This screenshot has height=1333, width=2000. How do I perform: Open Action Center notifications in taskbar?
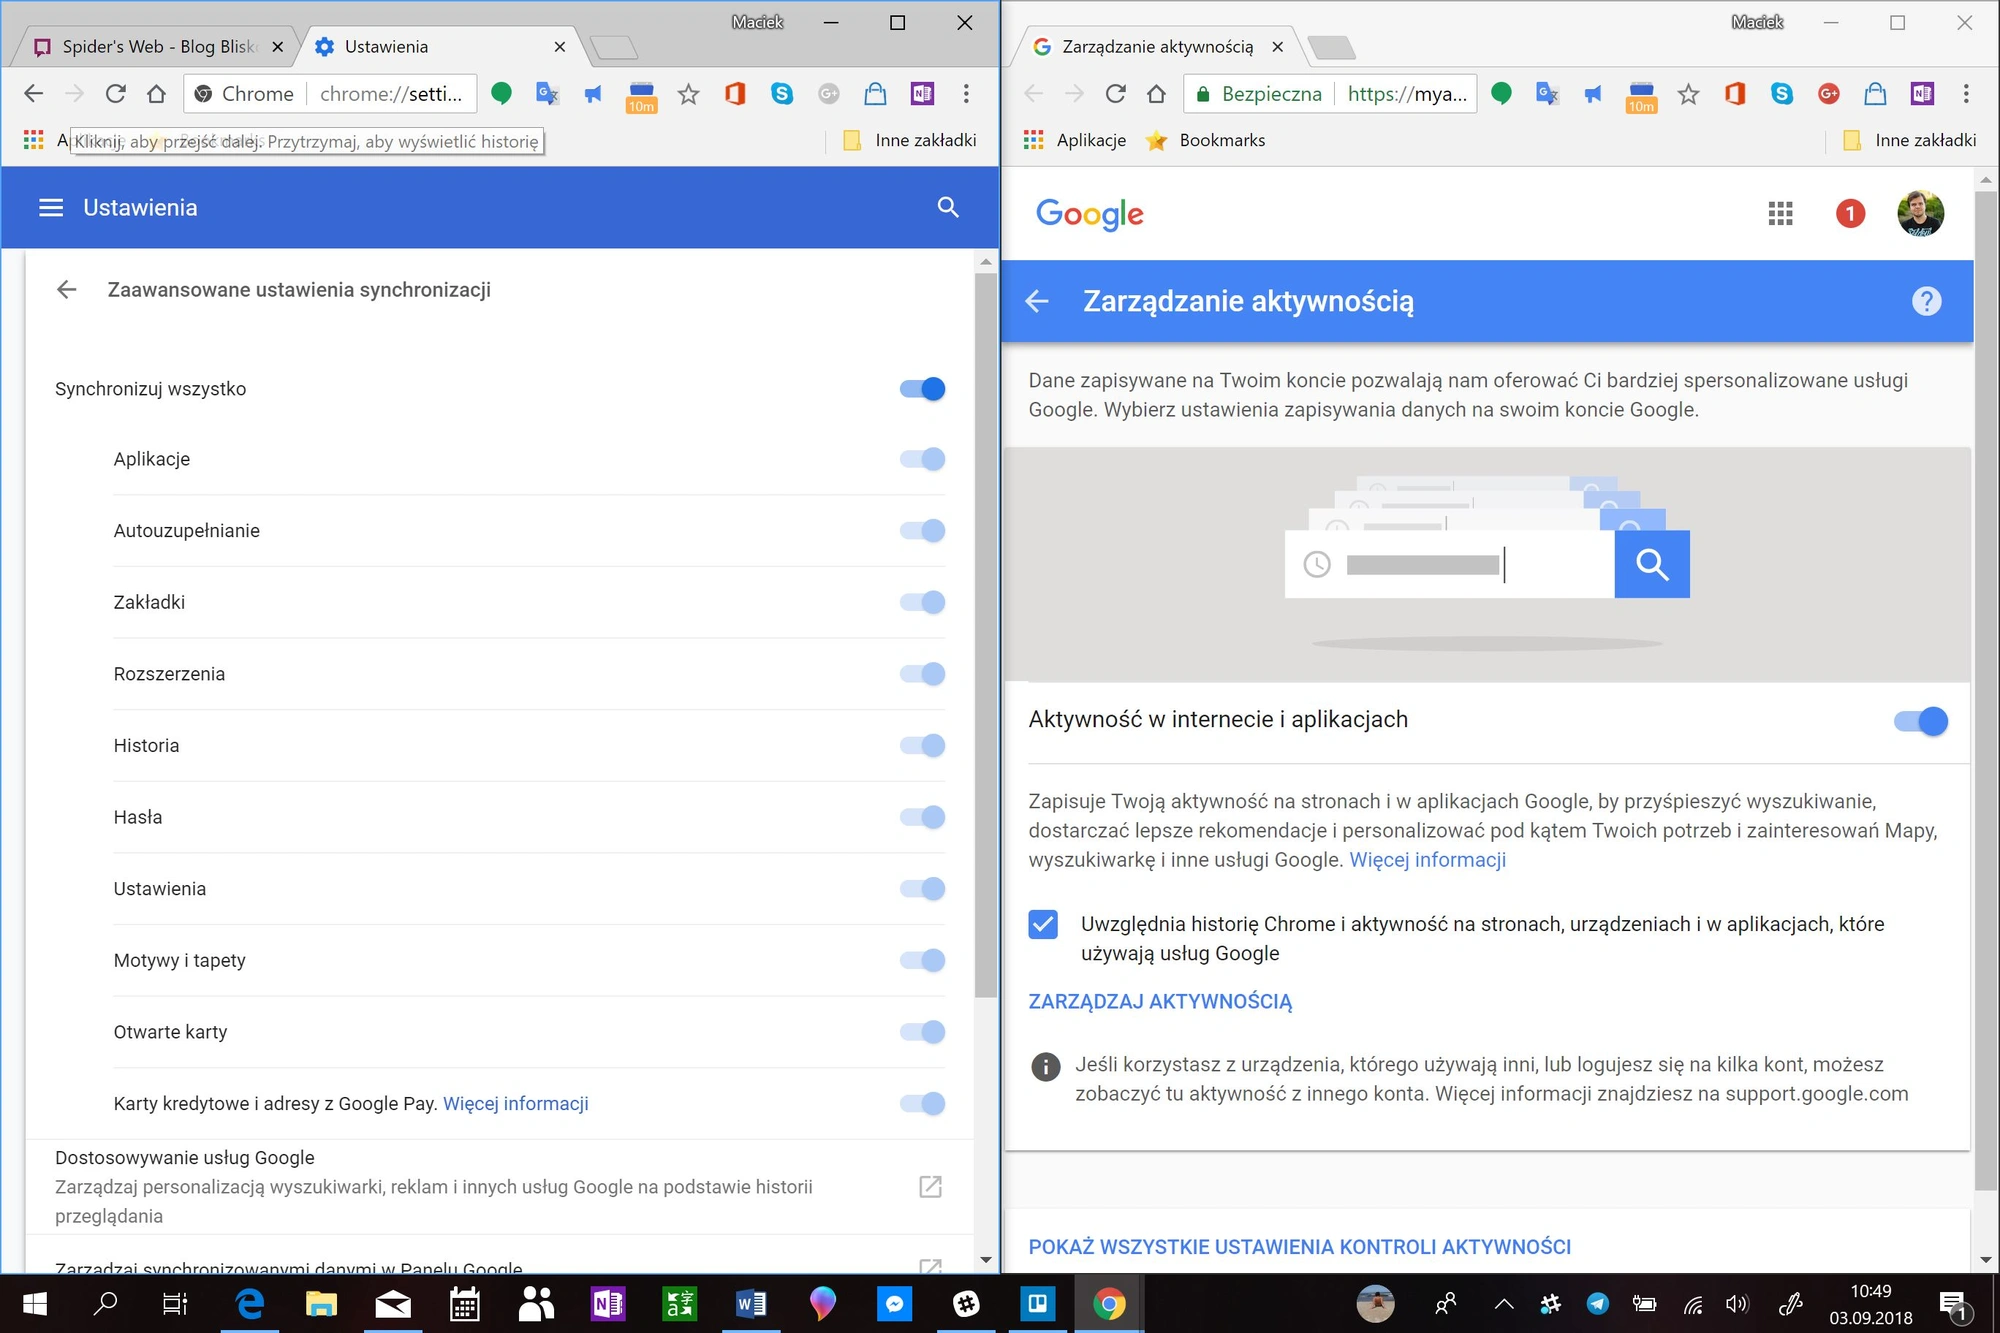click(1953, 1304)
